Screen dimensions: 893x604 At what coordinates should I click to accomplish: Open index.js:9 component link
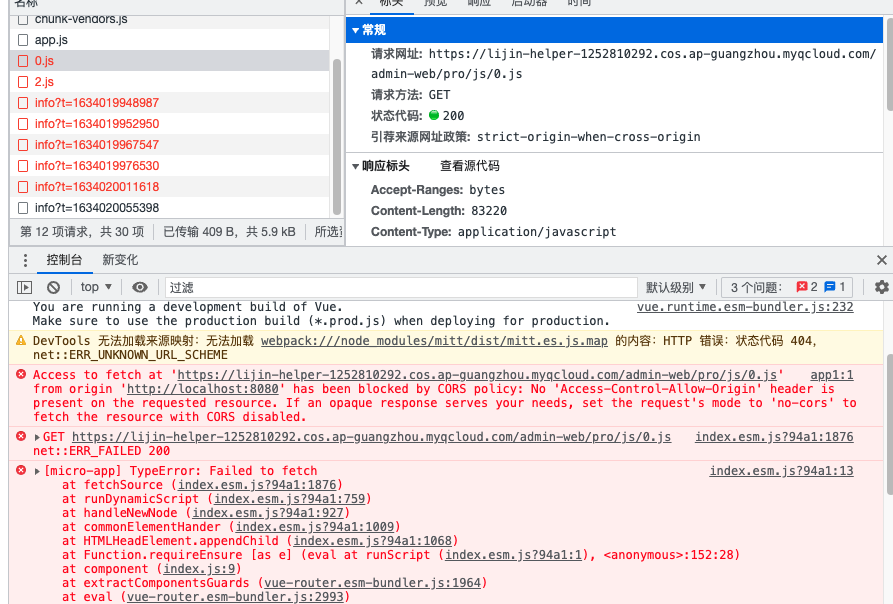199,569
